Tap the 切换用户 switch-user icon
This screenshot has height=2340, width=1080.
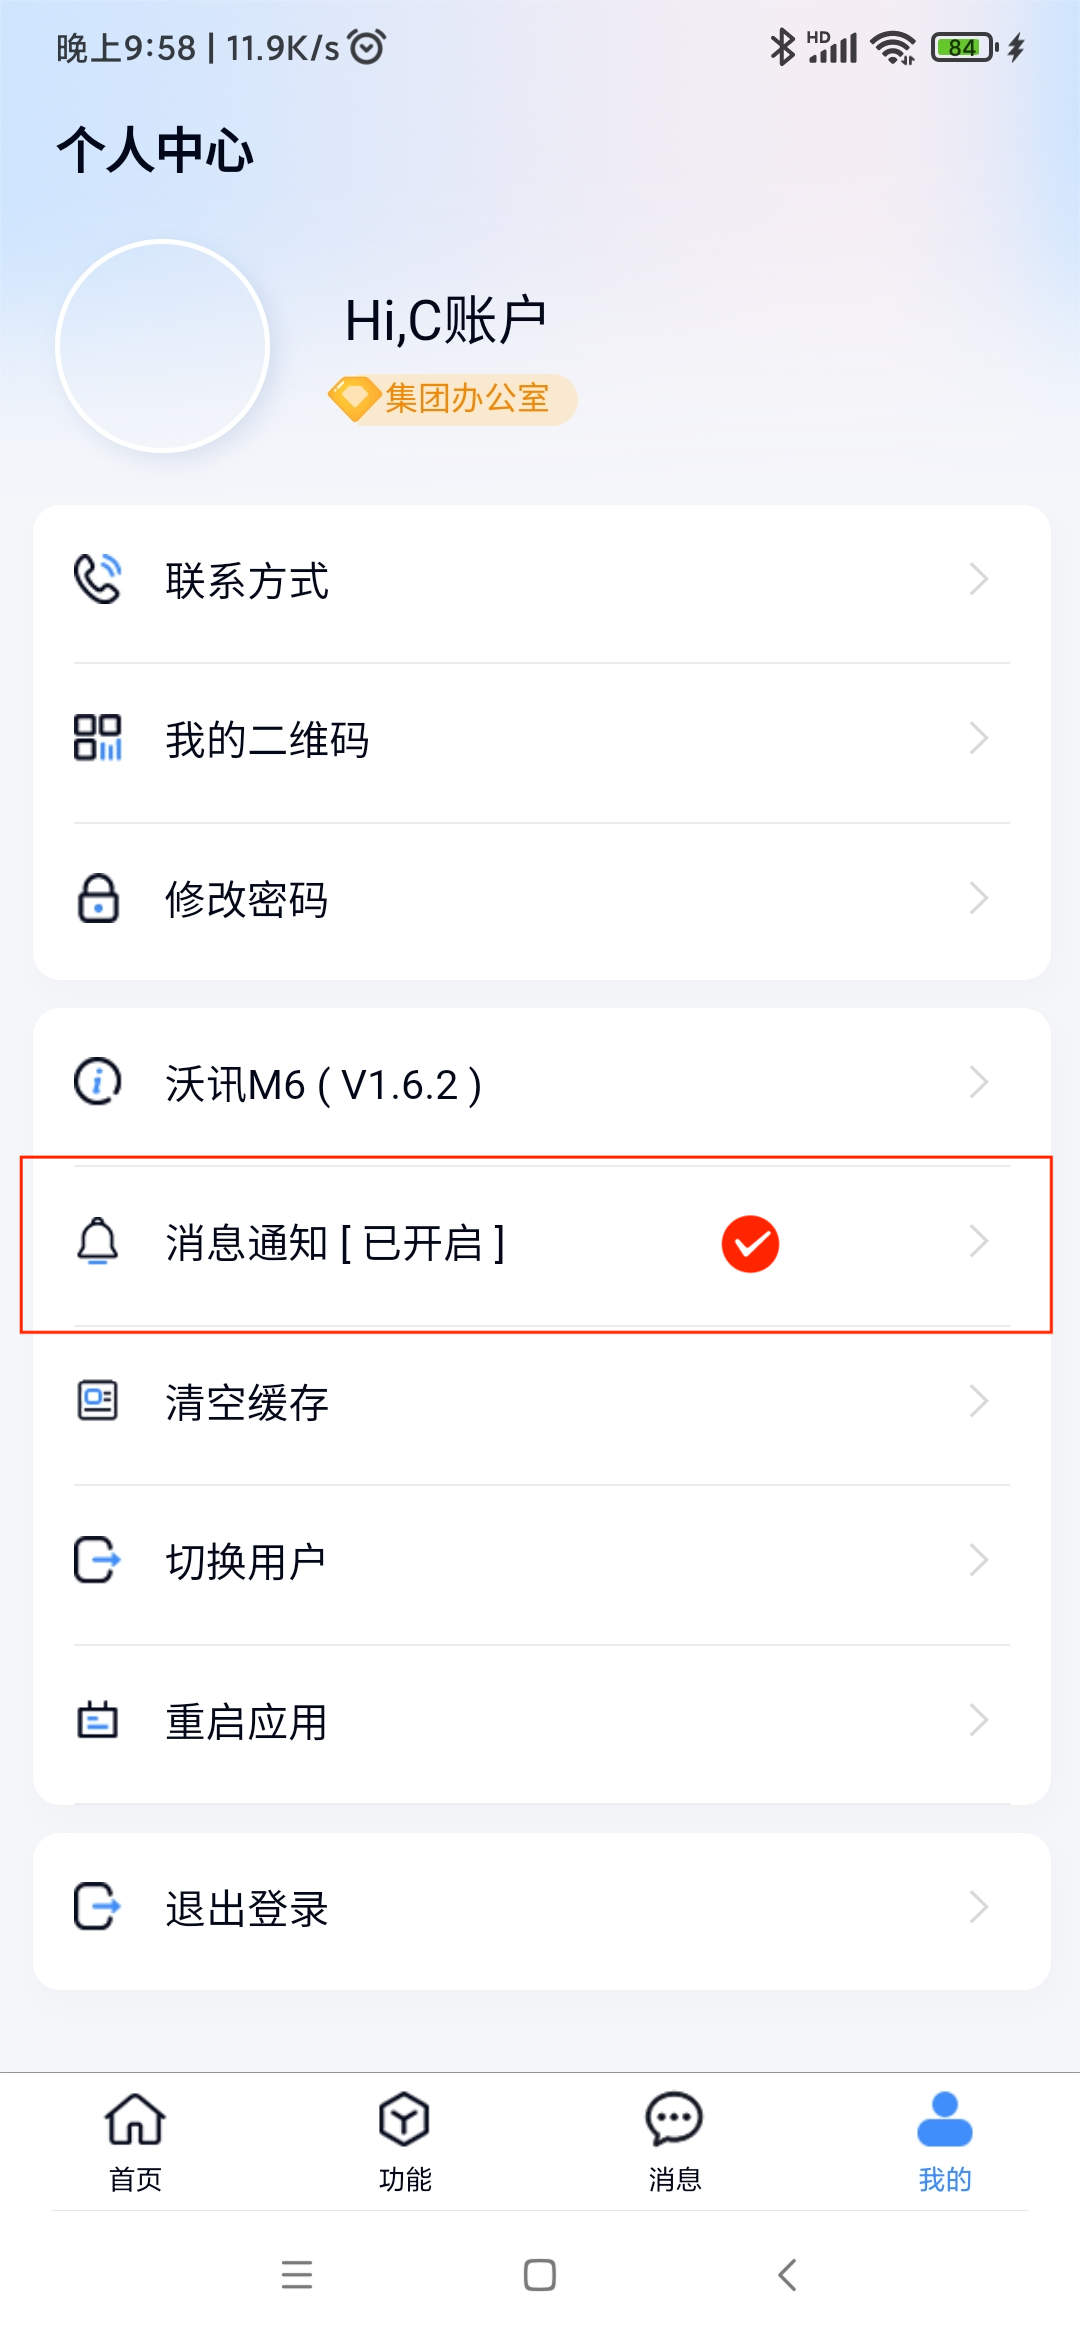[x=98, y=1560]
